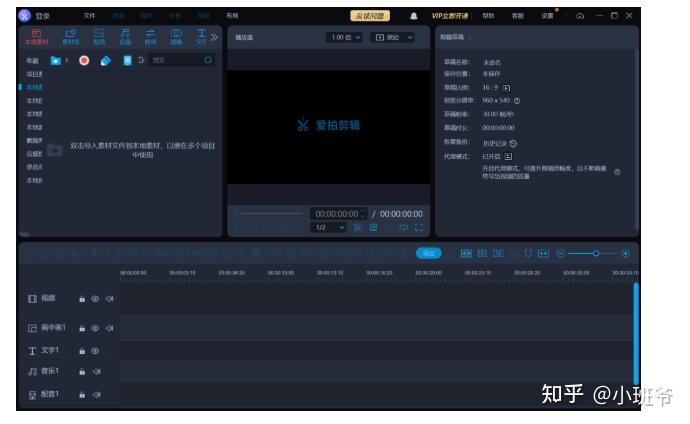Click the blue document icon in the media panel
690x424 pixels.
coord(127,61)
